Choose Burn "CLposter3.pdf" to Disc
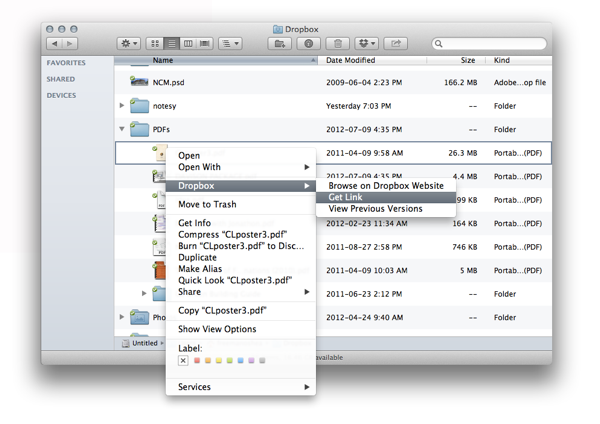 coord(241,246)
